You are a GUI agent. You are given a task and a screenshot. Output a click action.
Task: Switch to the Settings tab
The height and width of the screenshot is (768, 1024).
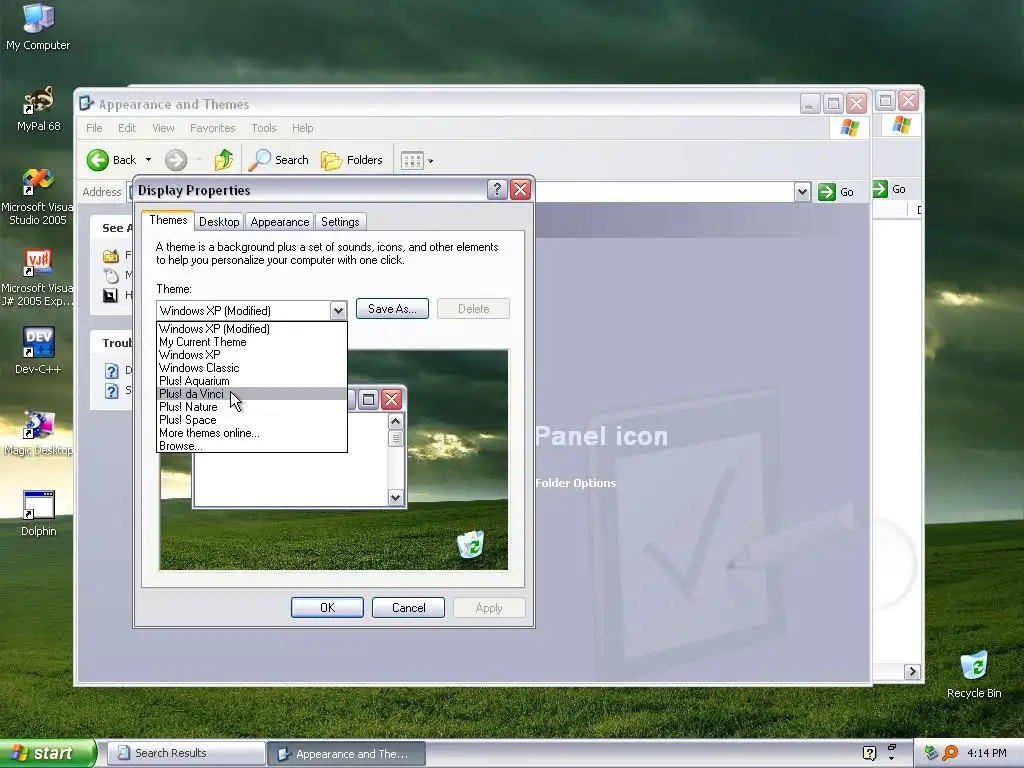[340, 222]
